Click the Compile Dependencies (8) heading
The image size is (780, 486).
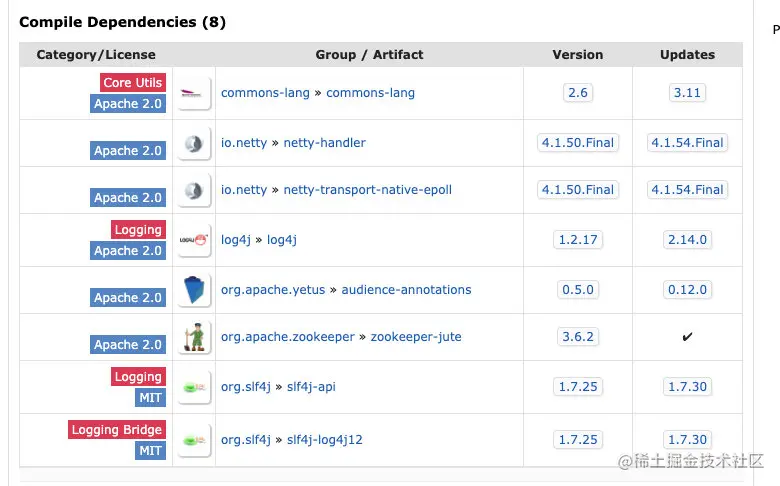click(122, 22)
